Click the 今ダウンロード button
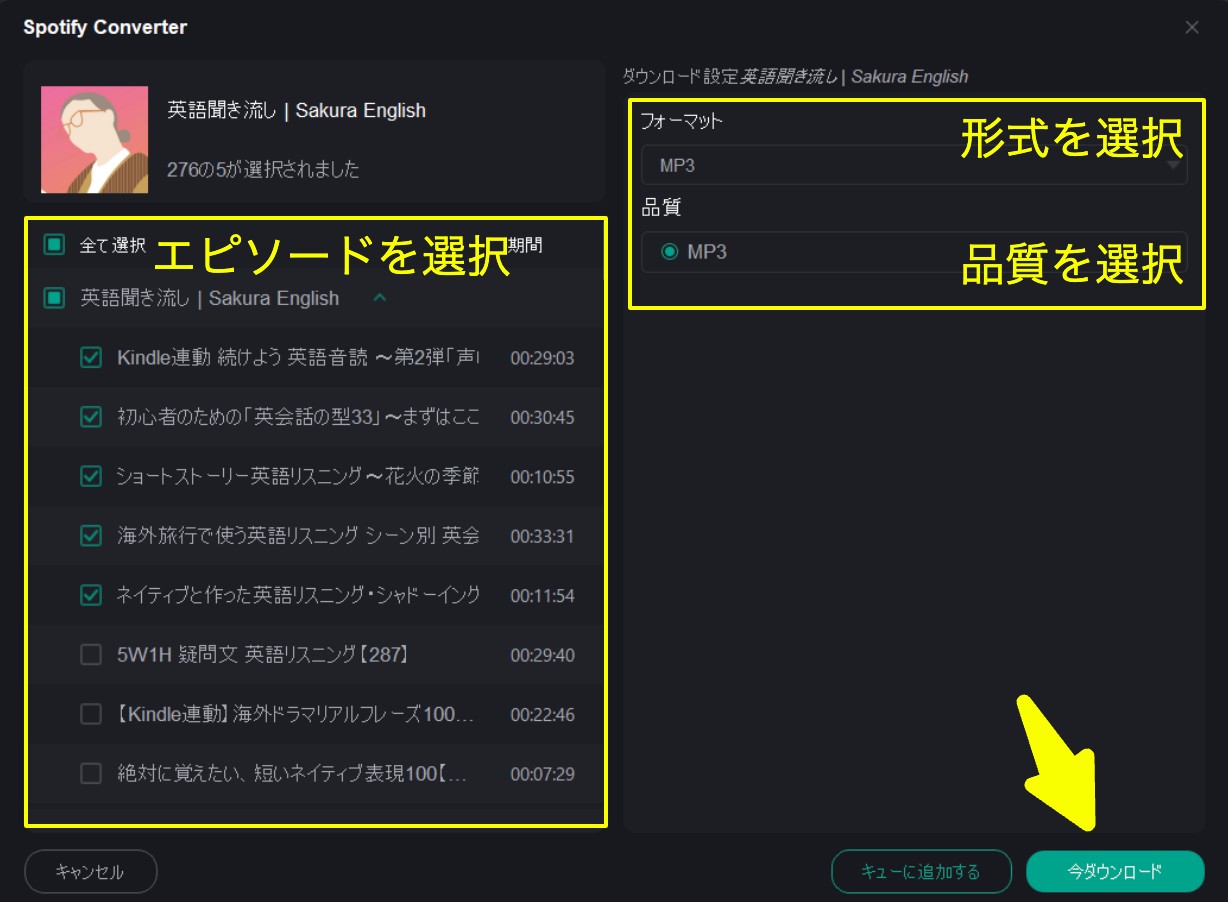This screenshot has width=1228, height=902. pos(1115,871)
